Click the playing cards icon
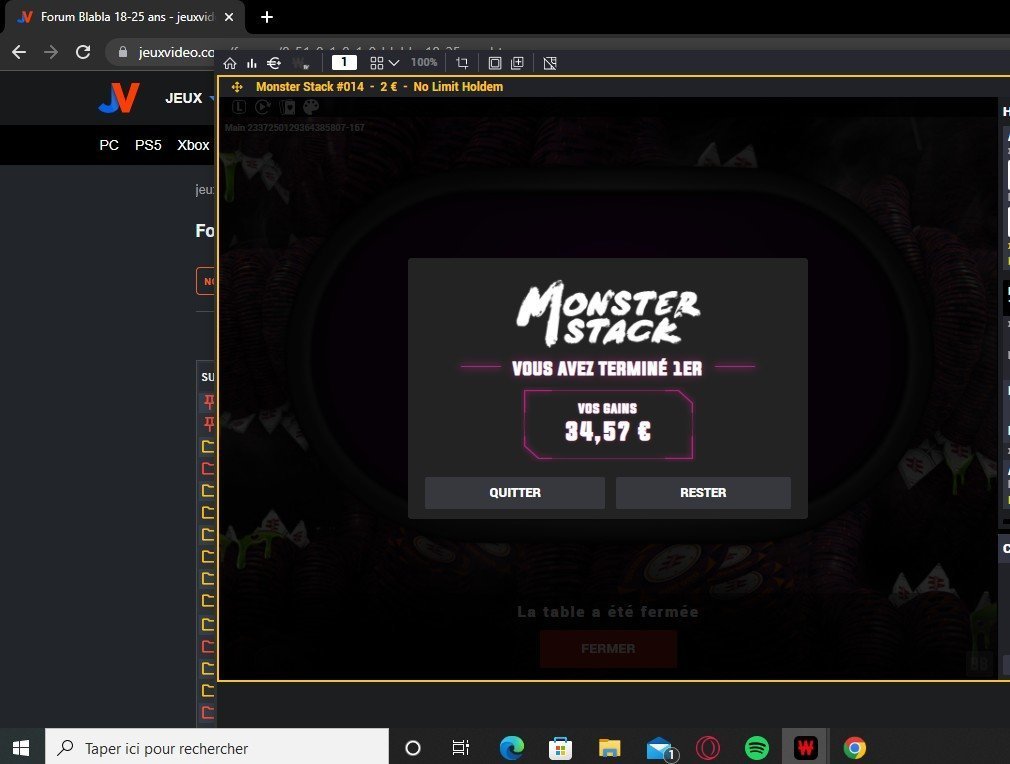Image resolution: width=1010 pixels, height=764 pixels. point(287,107)
